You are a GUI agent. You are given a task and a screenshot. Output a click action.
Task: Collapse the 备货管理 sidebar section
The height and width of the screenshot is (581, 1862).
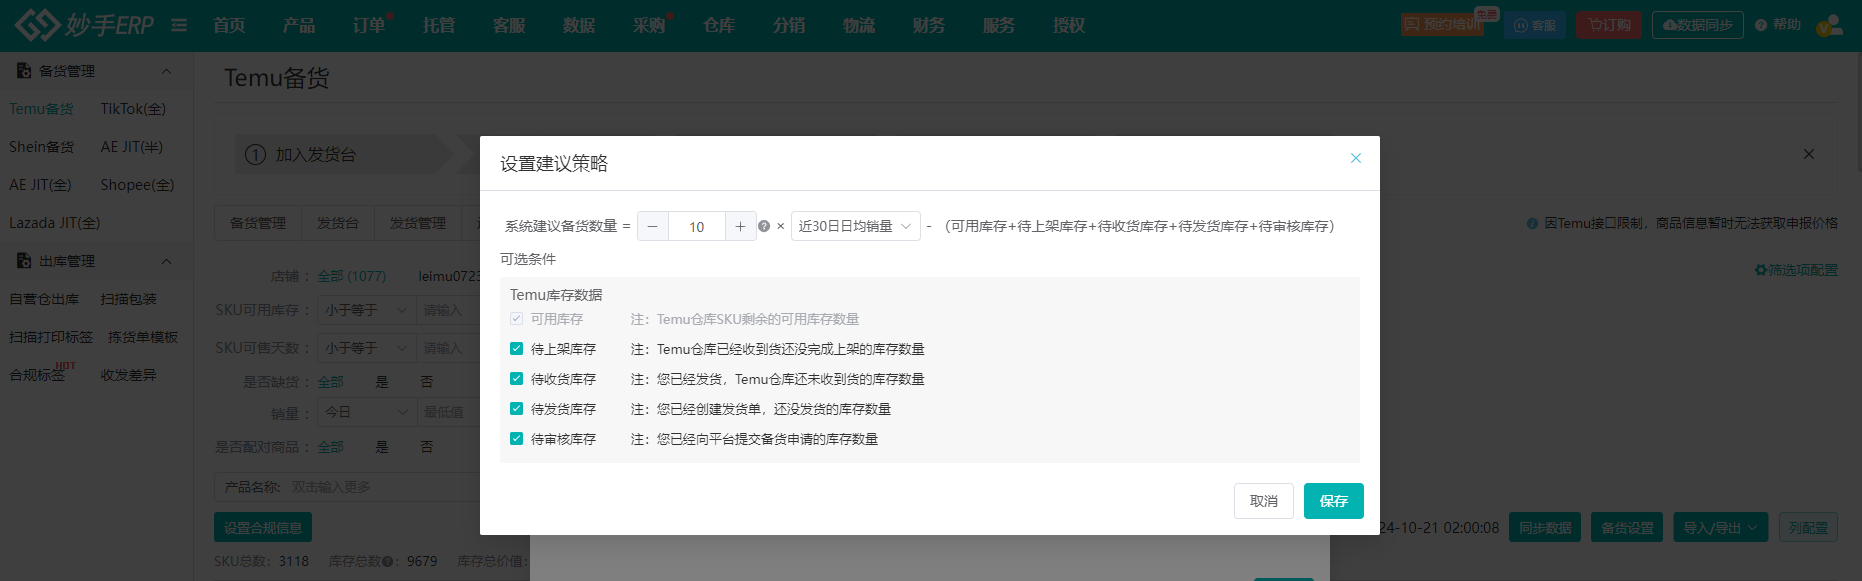pyautogui.click(x=166, y=71)
